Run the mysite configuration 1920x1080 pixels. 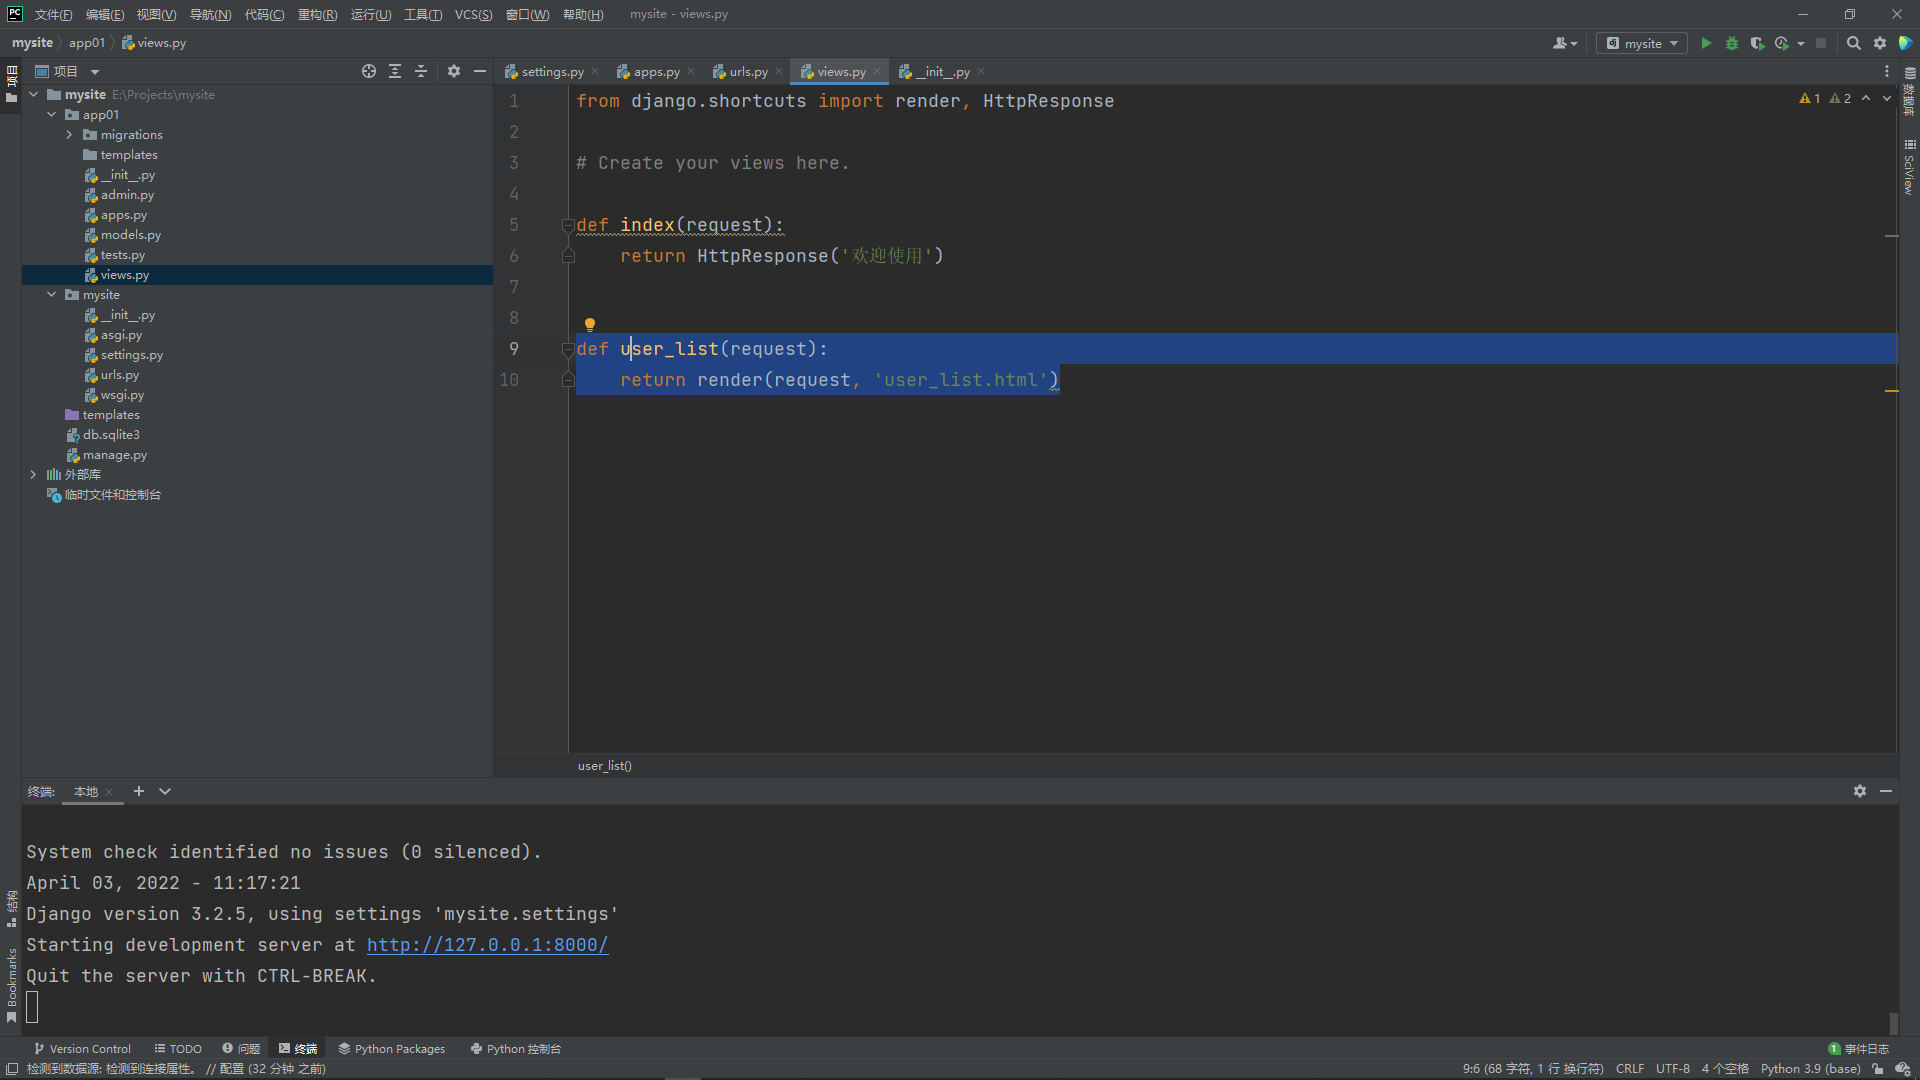click(1706, 43)
